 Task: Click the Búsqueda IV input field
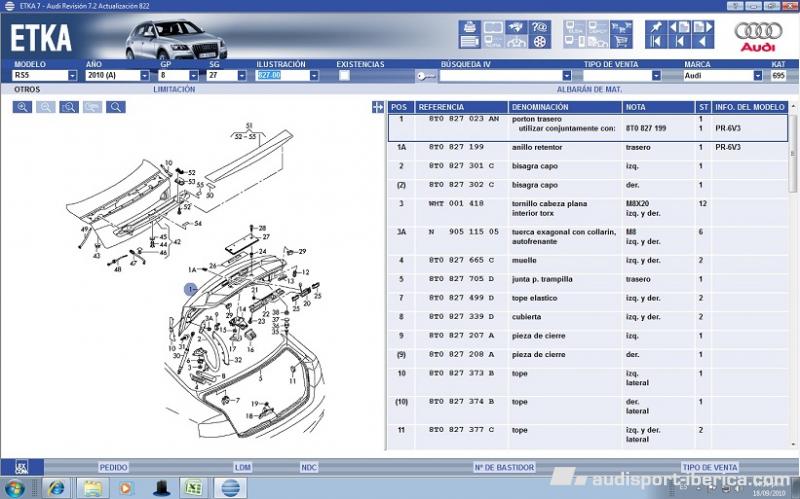[501, 76]
